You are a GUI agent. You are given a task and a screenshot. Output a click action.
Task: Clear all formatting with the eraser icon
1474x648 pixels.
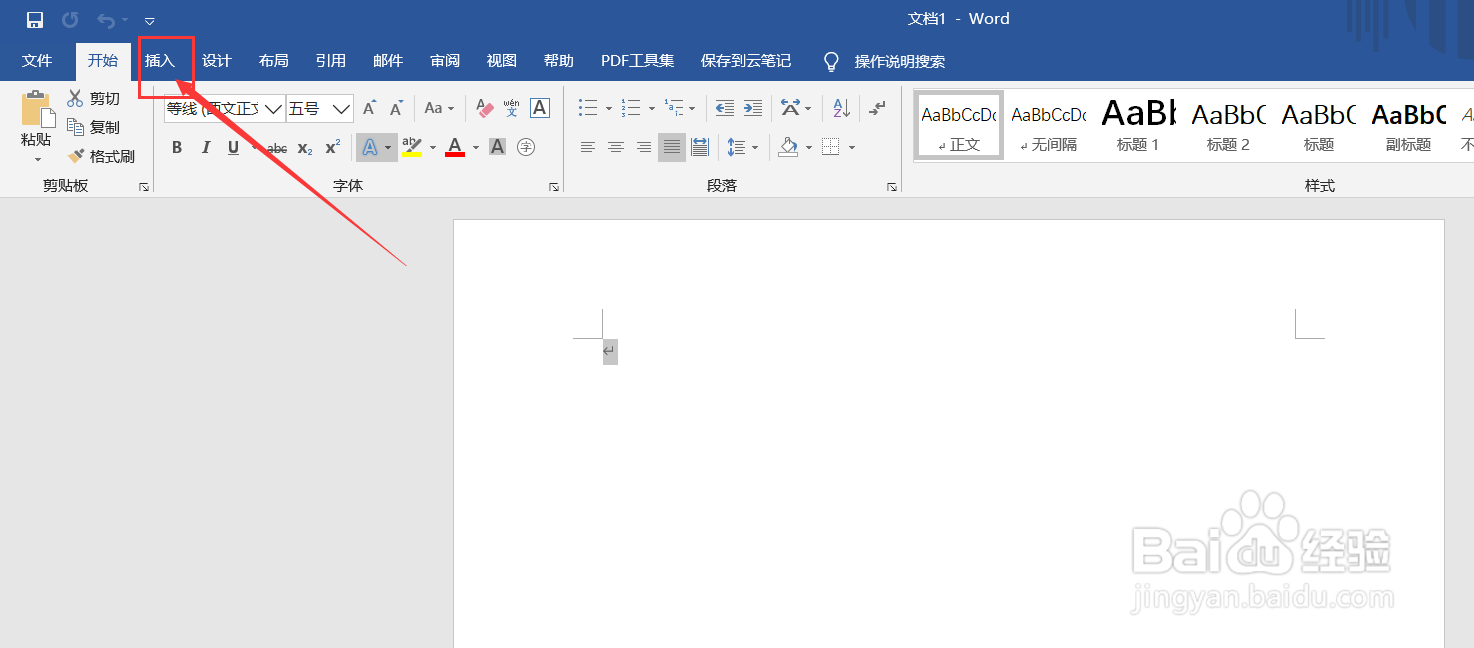(485, 108)
